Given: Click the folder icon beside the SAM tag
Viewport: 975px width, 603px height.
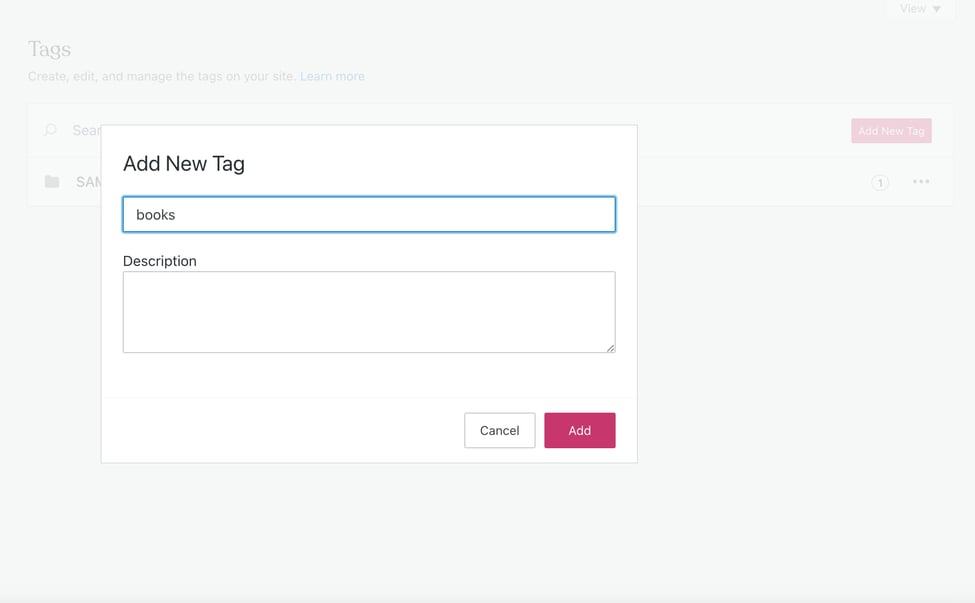Looking at the screenshot, I should (x=51, y=181).
